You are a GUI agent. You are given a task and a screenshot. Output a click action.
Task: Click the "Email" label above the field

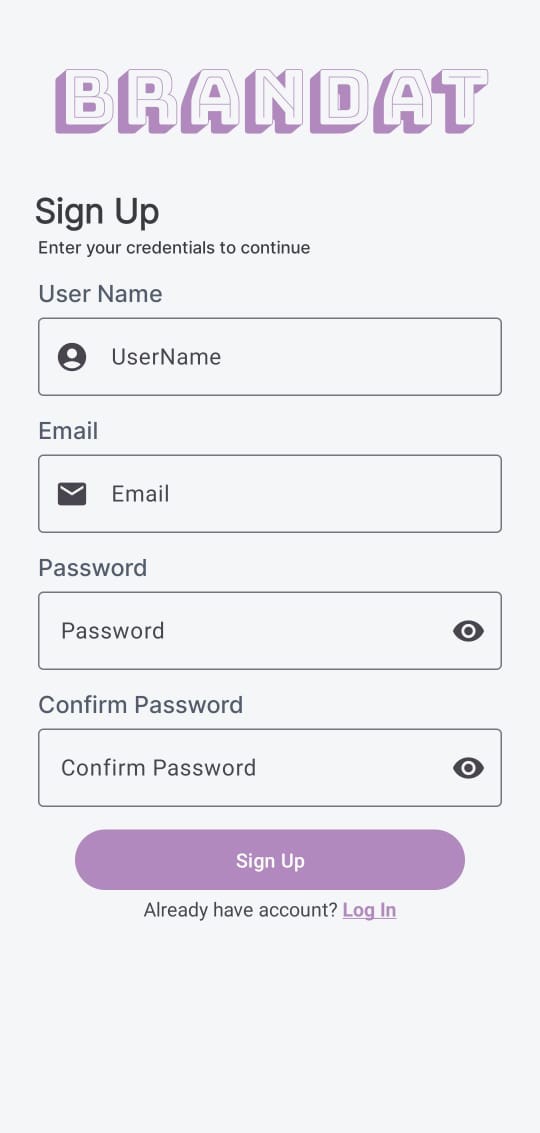click(68, 431)
